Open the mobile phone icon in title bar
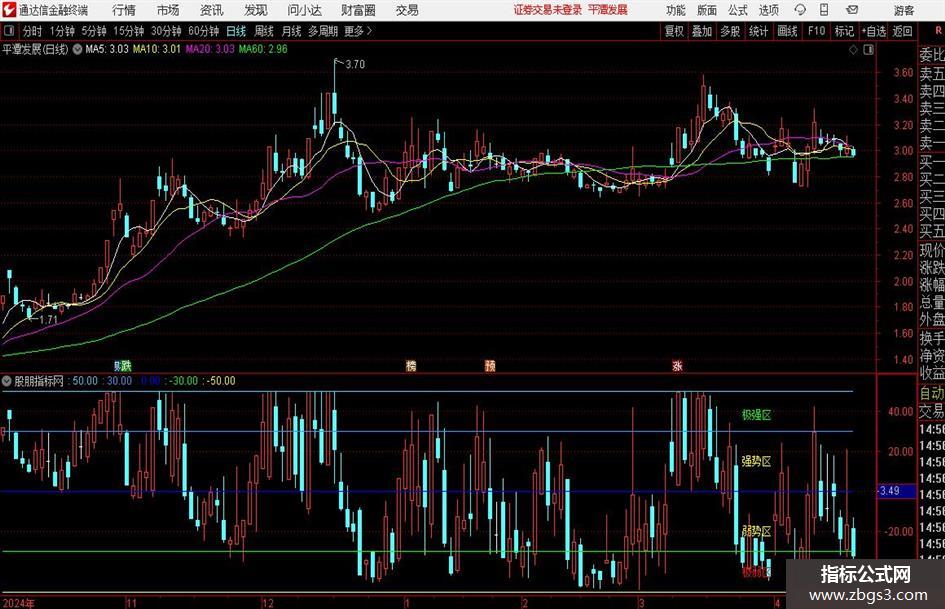This screenshot has width=945, height=609. pos(824,10)
